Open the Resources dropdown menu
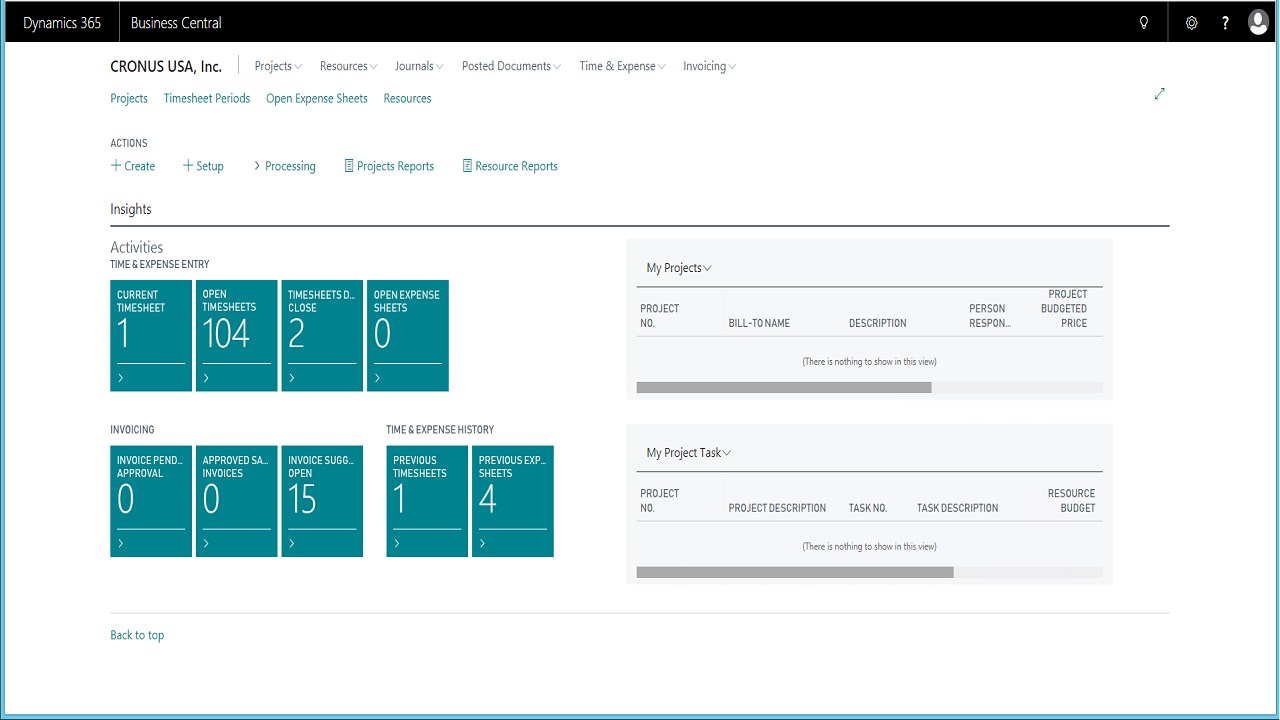Screen dimensions: 1280x720 [348, 66]
